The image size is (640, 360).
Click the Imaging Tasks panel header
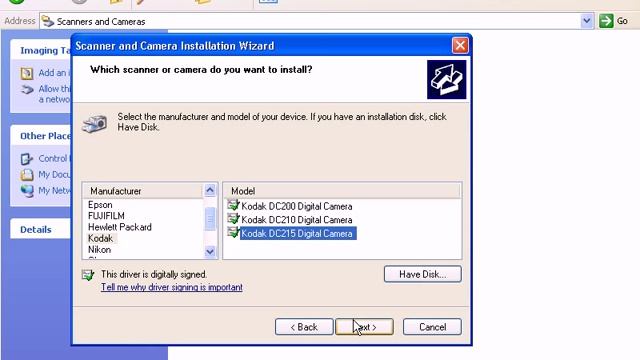(40, 50)
